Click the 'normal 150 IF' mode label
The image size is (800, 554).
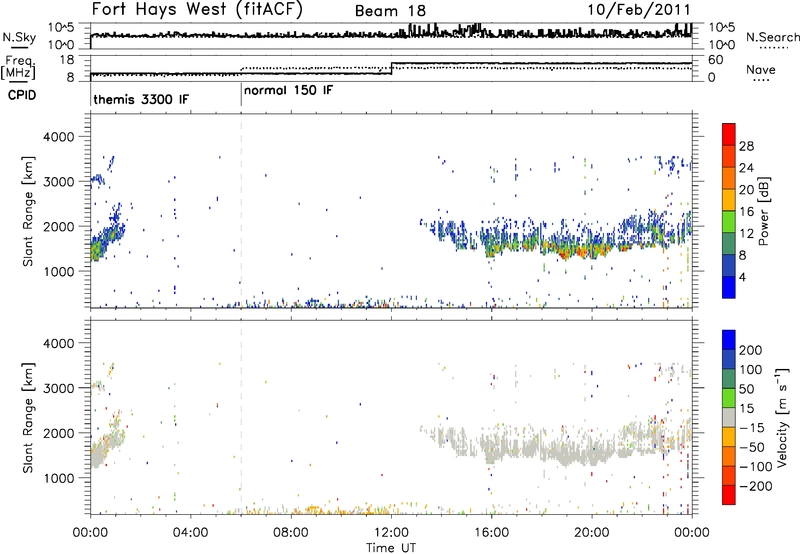(288, 90)
